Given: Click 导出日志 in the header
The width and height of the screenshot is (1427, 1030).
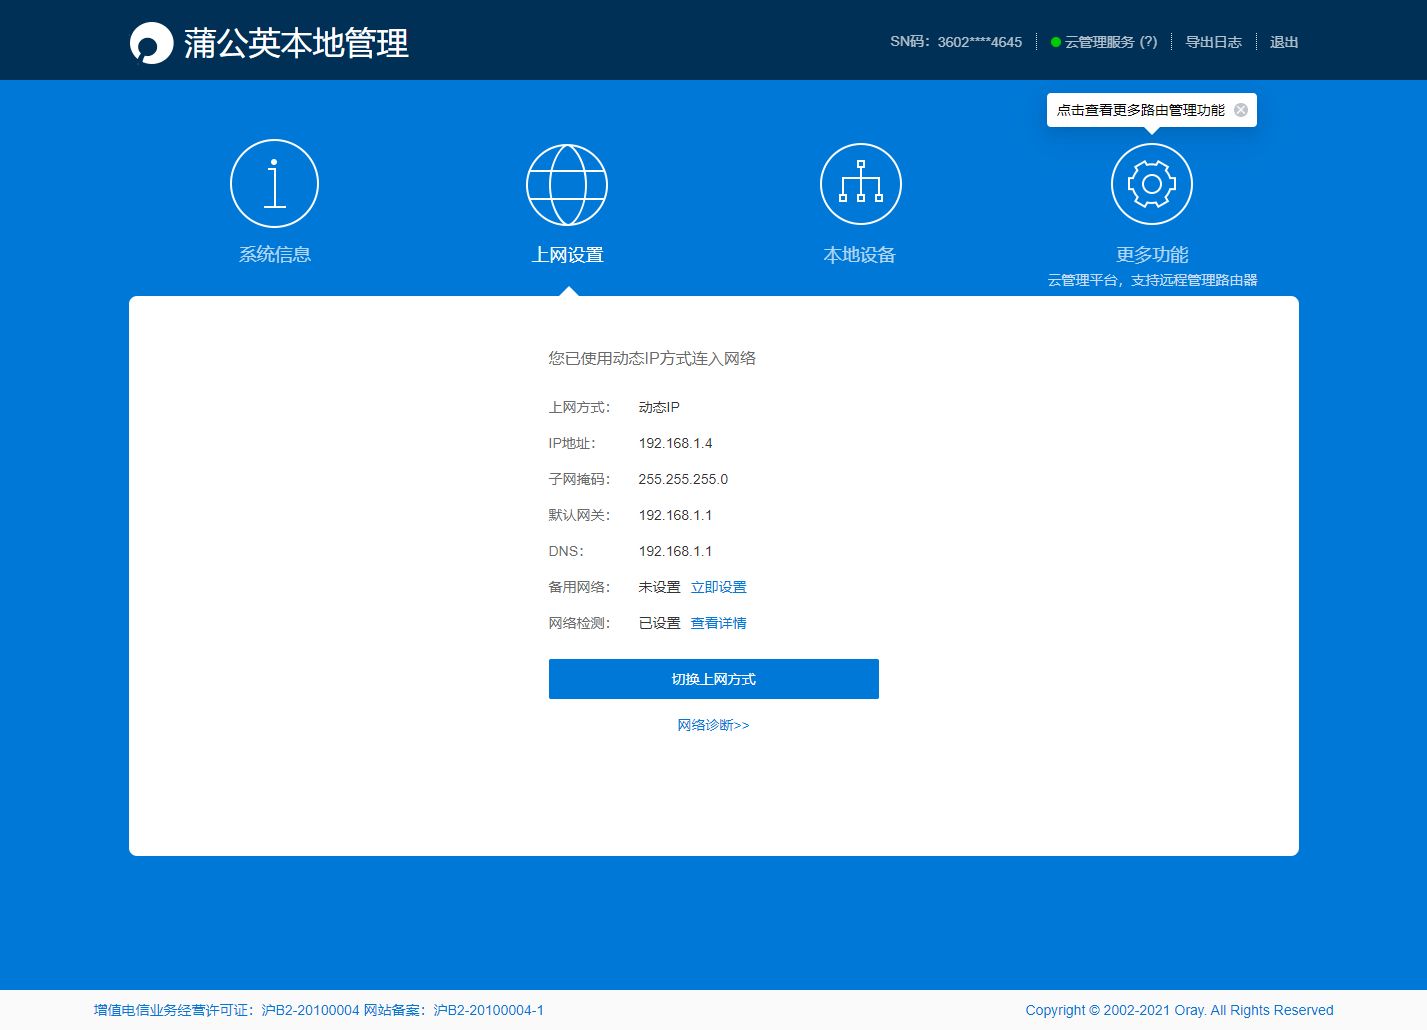Looking at the screenshot, I should (x=1214, y=42).
